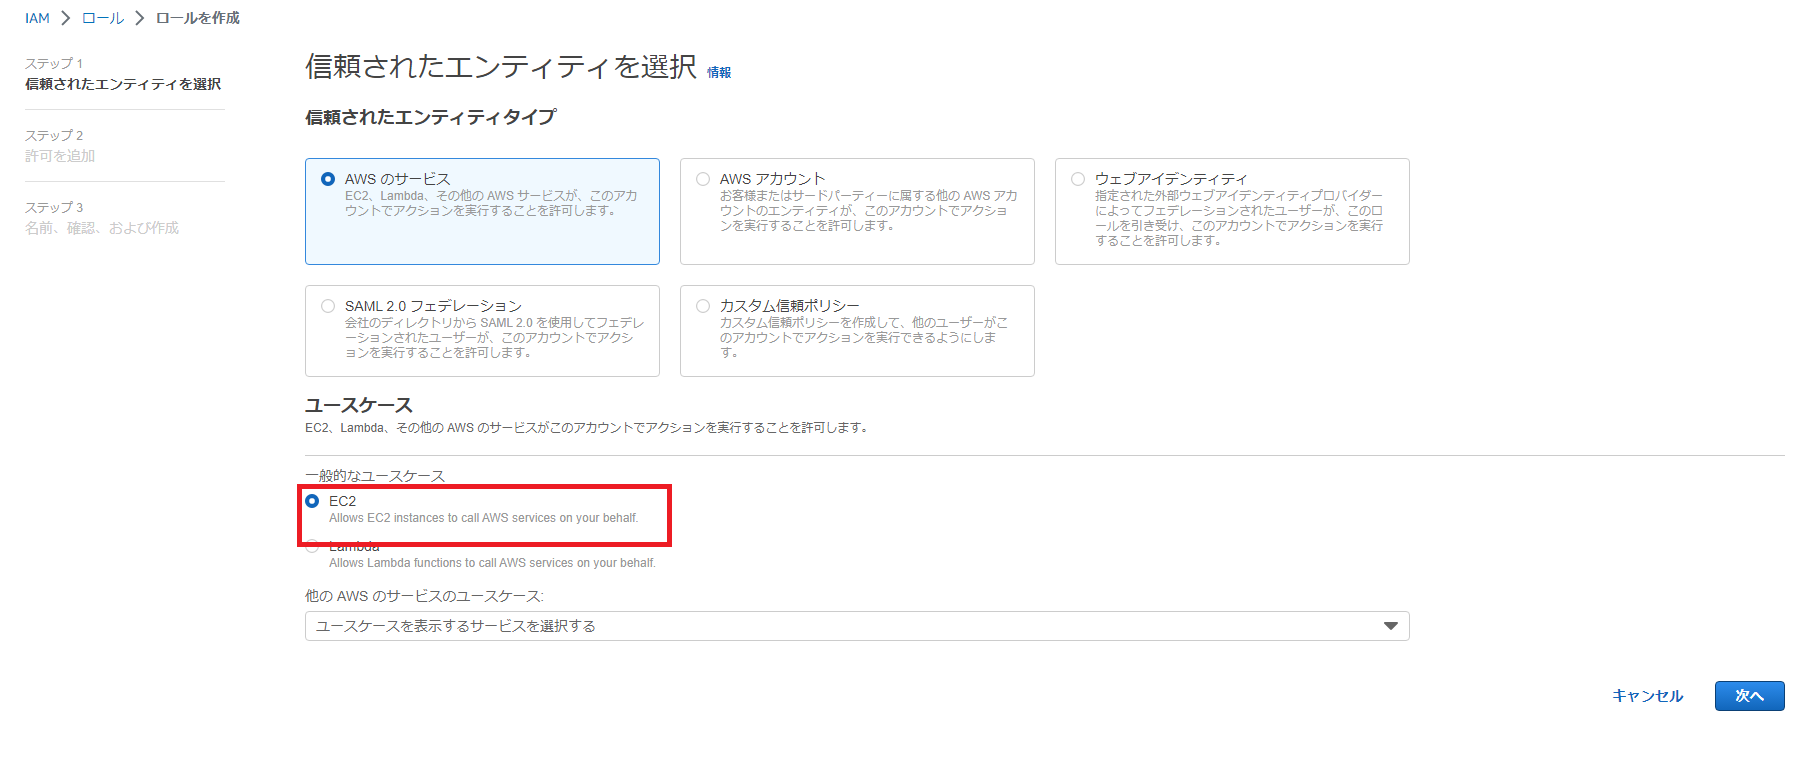The width and height of the screenshot is (1809, 769).
Task: Click the ロールを作成 breadcrumb text
Action: point(198,18)
